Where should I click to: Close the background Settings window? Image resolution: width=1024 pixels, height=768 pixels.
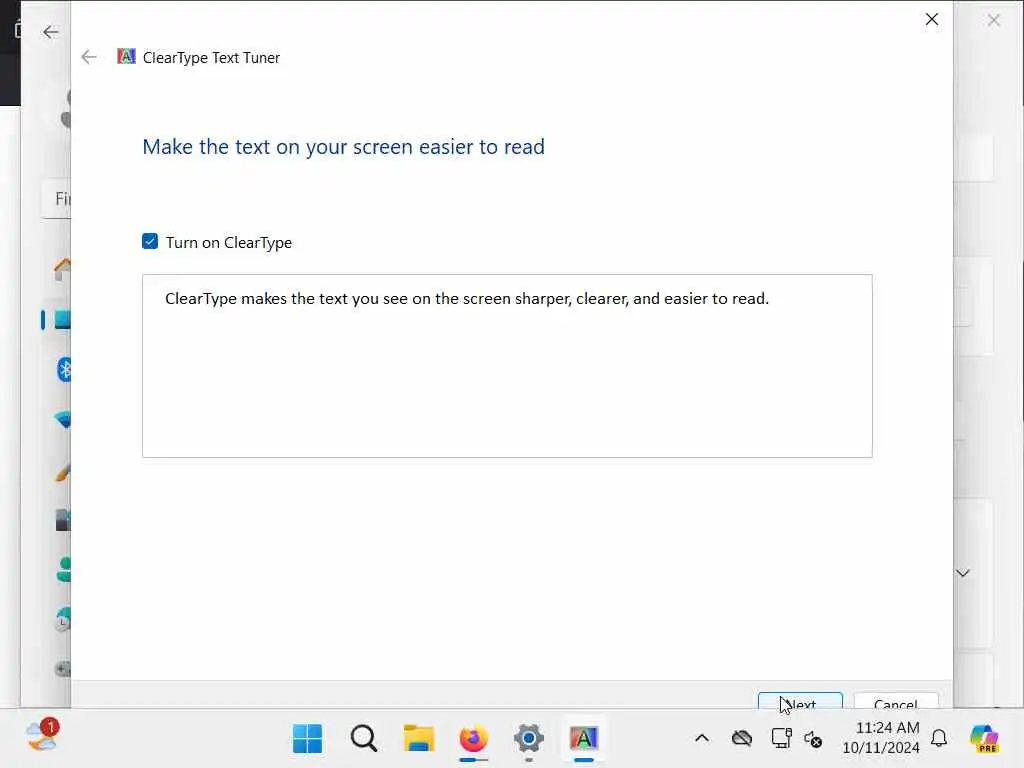993,20
